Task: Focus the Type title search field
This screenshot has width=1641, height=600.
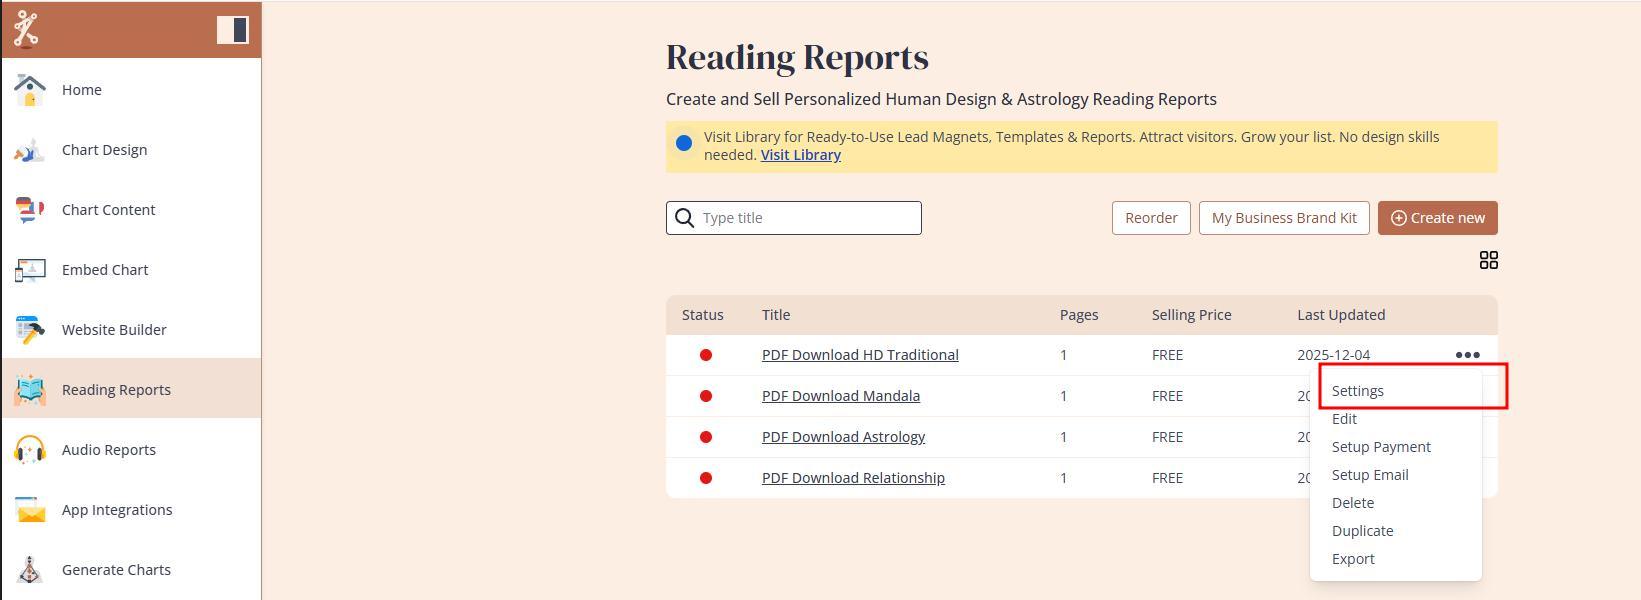Action: tap(805, 218)
